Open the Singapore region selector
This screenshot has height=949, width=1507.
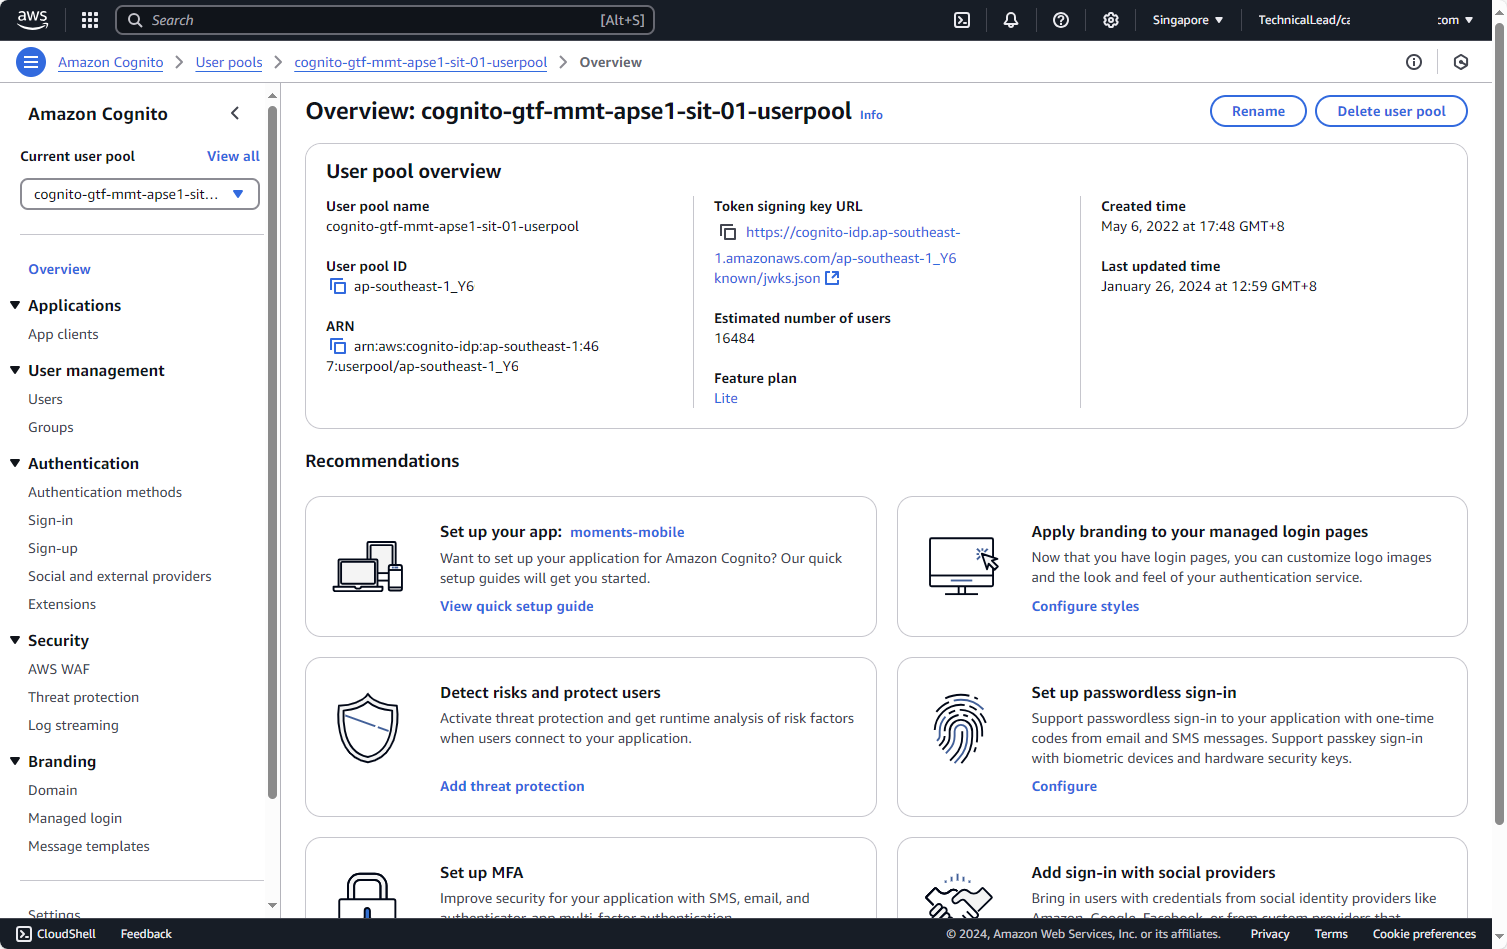(x=1187, y=20)
